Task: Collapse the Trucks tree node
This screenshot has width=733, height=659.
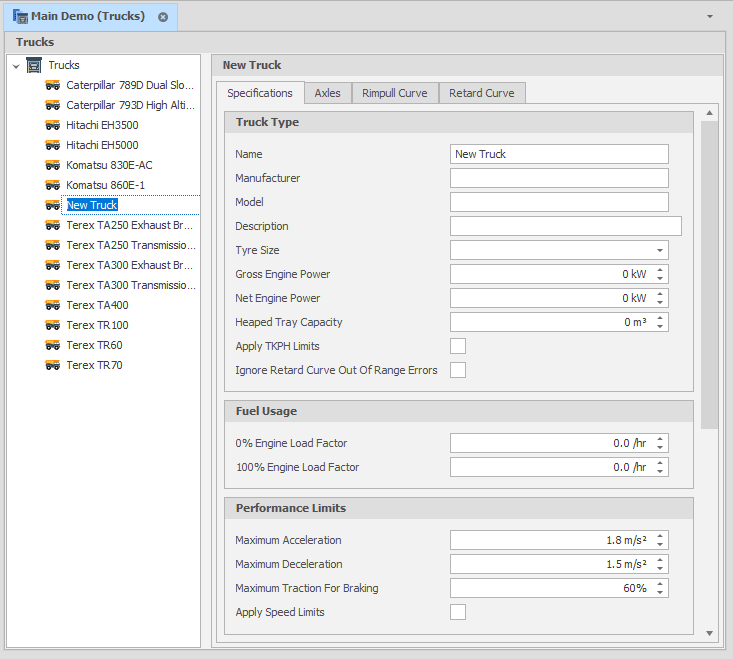Action: (16, 66)
